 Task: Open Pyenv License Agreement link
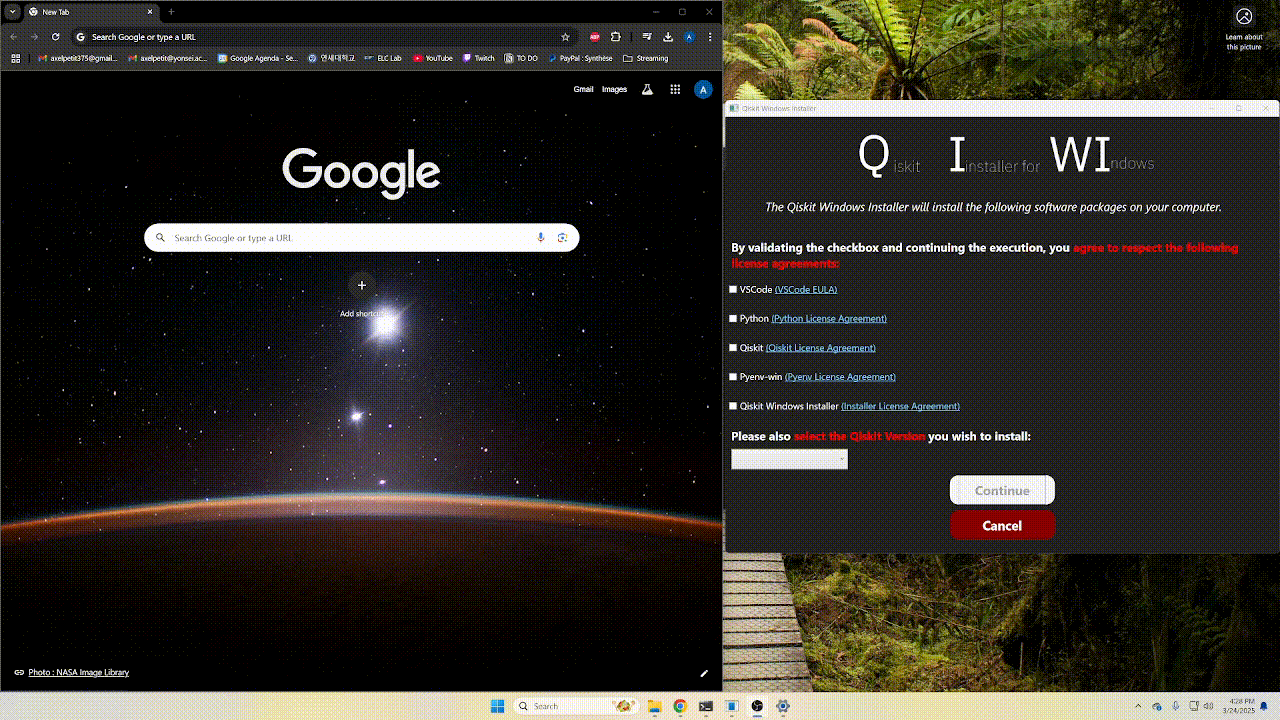[840, 377]
